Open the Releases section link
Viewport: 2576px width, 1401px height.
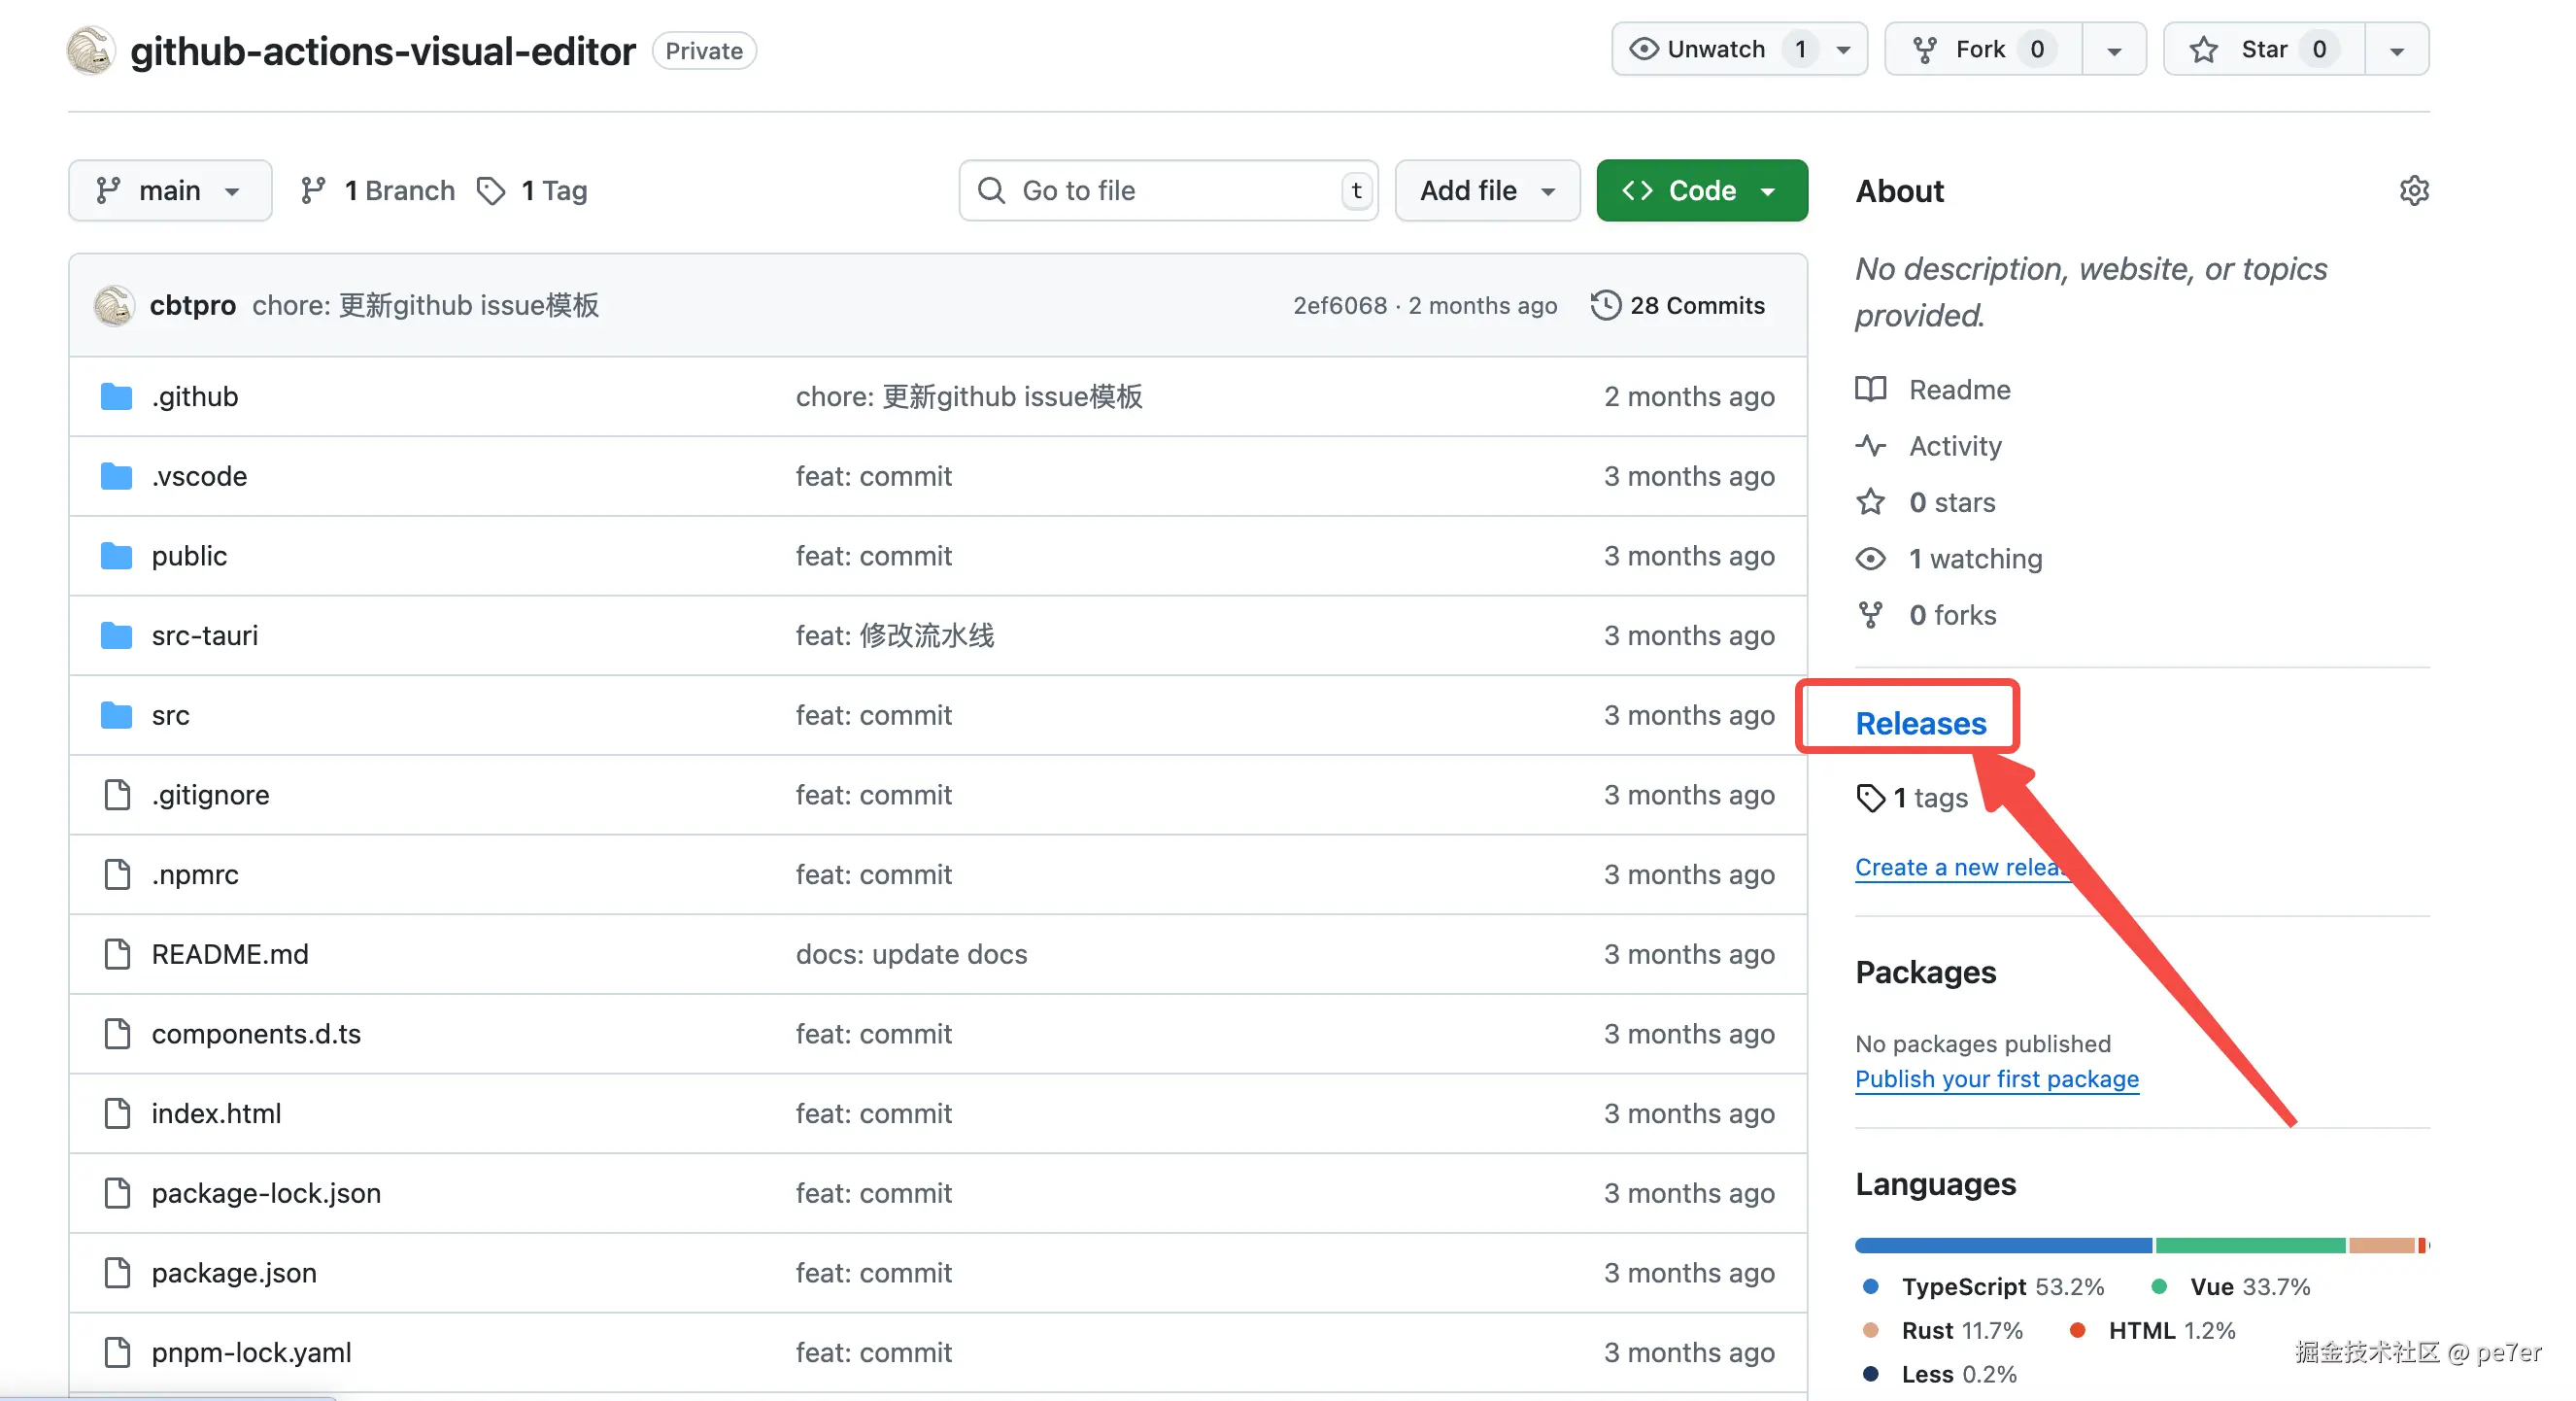click(1920, 723)
